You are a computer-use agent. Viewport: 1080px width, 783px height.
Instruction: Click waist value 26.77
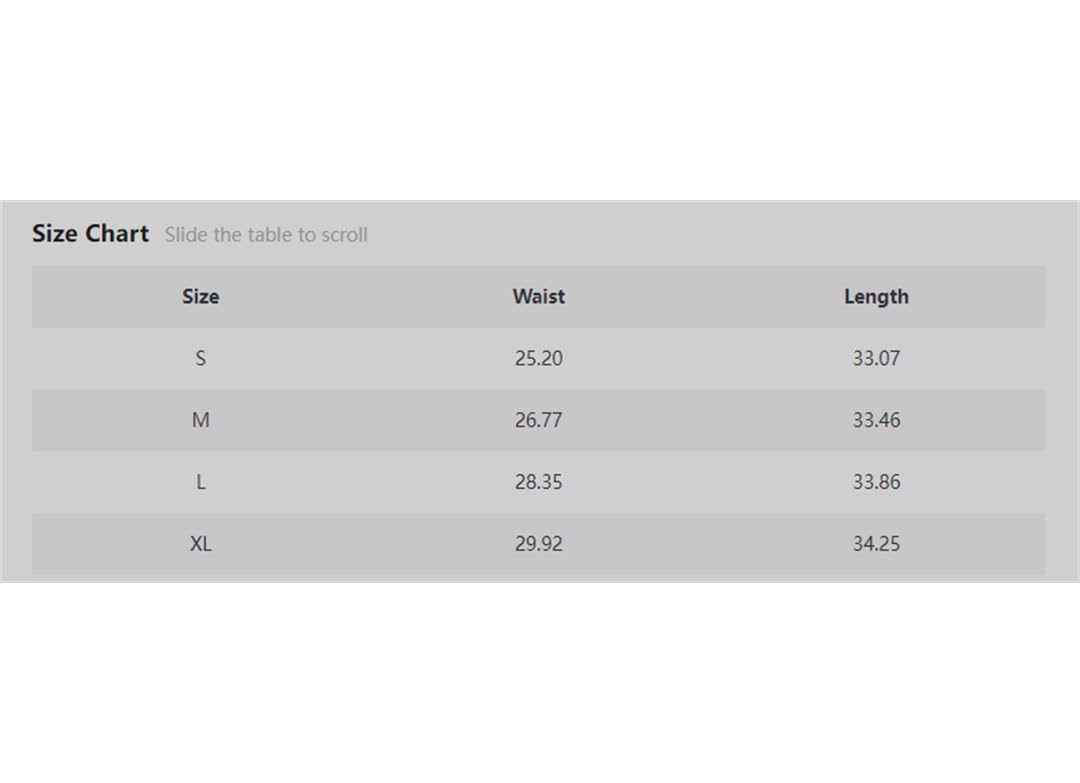pos(539,420)
